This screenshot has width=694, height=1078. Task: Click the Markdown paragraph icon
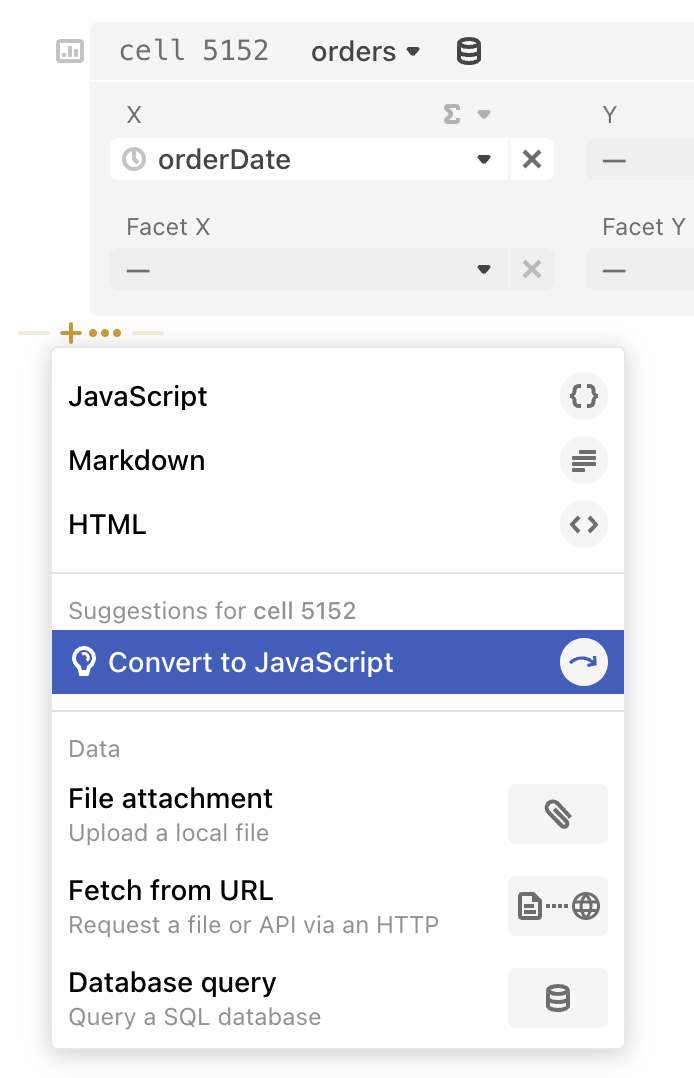click(583, 460)
